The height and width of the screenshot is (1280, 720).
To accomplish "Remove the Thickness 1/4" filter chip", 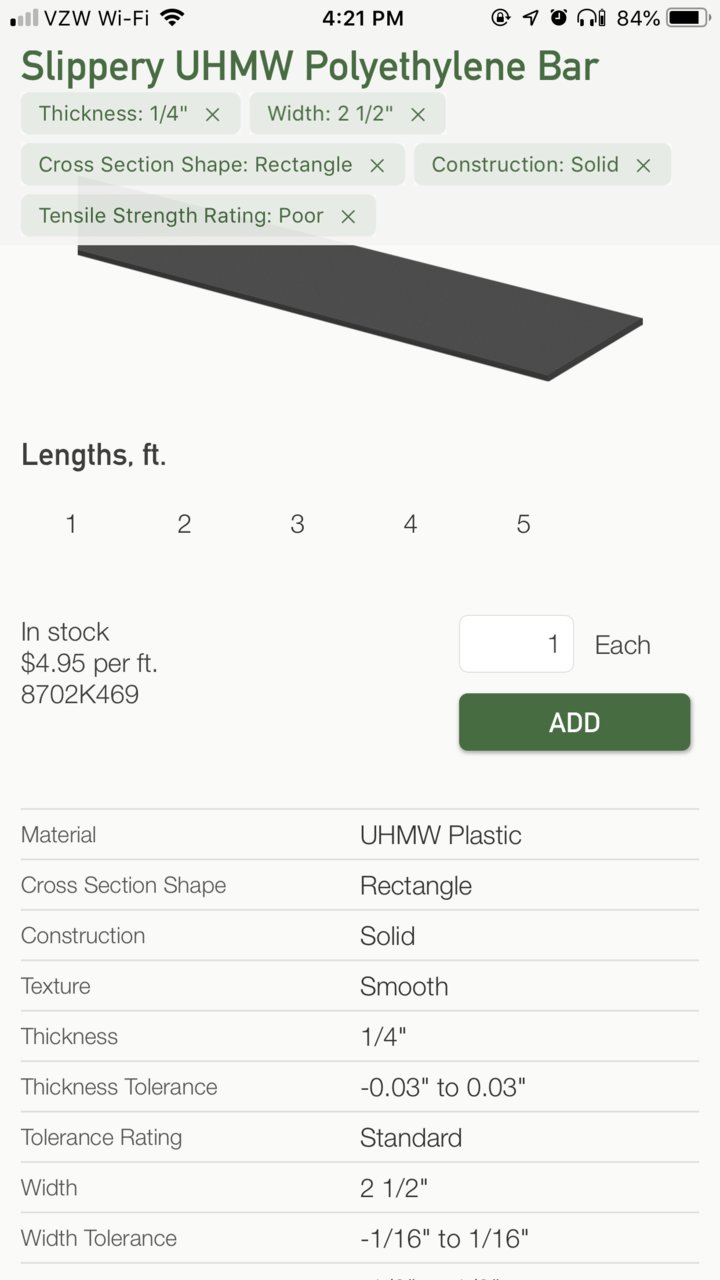I will click(212, 114).
